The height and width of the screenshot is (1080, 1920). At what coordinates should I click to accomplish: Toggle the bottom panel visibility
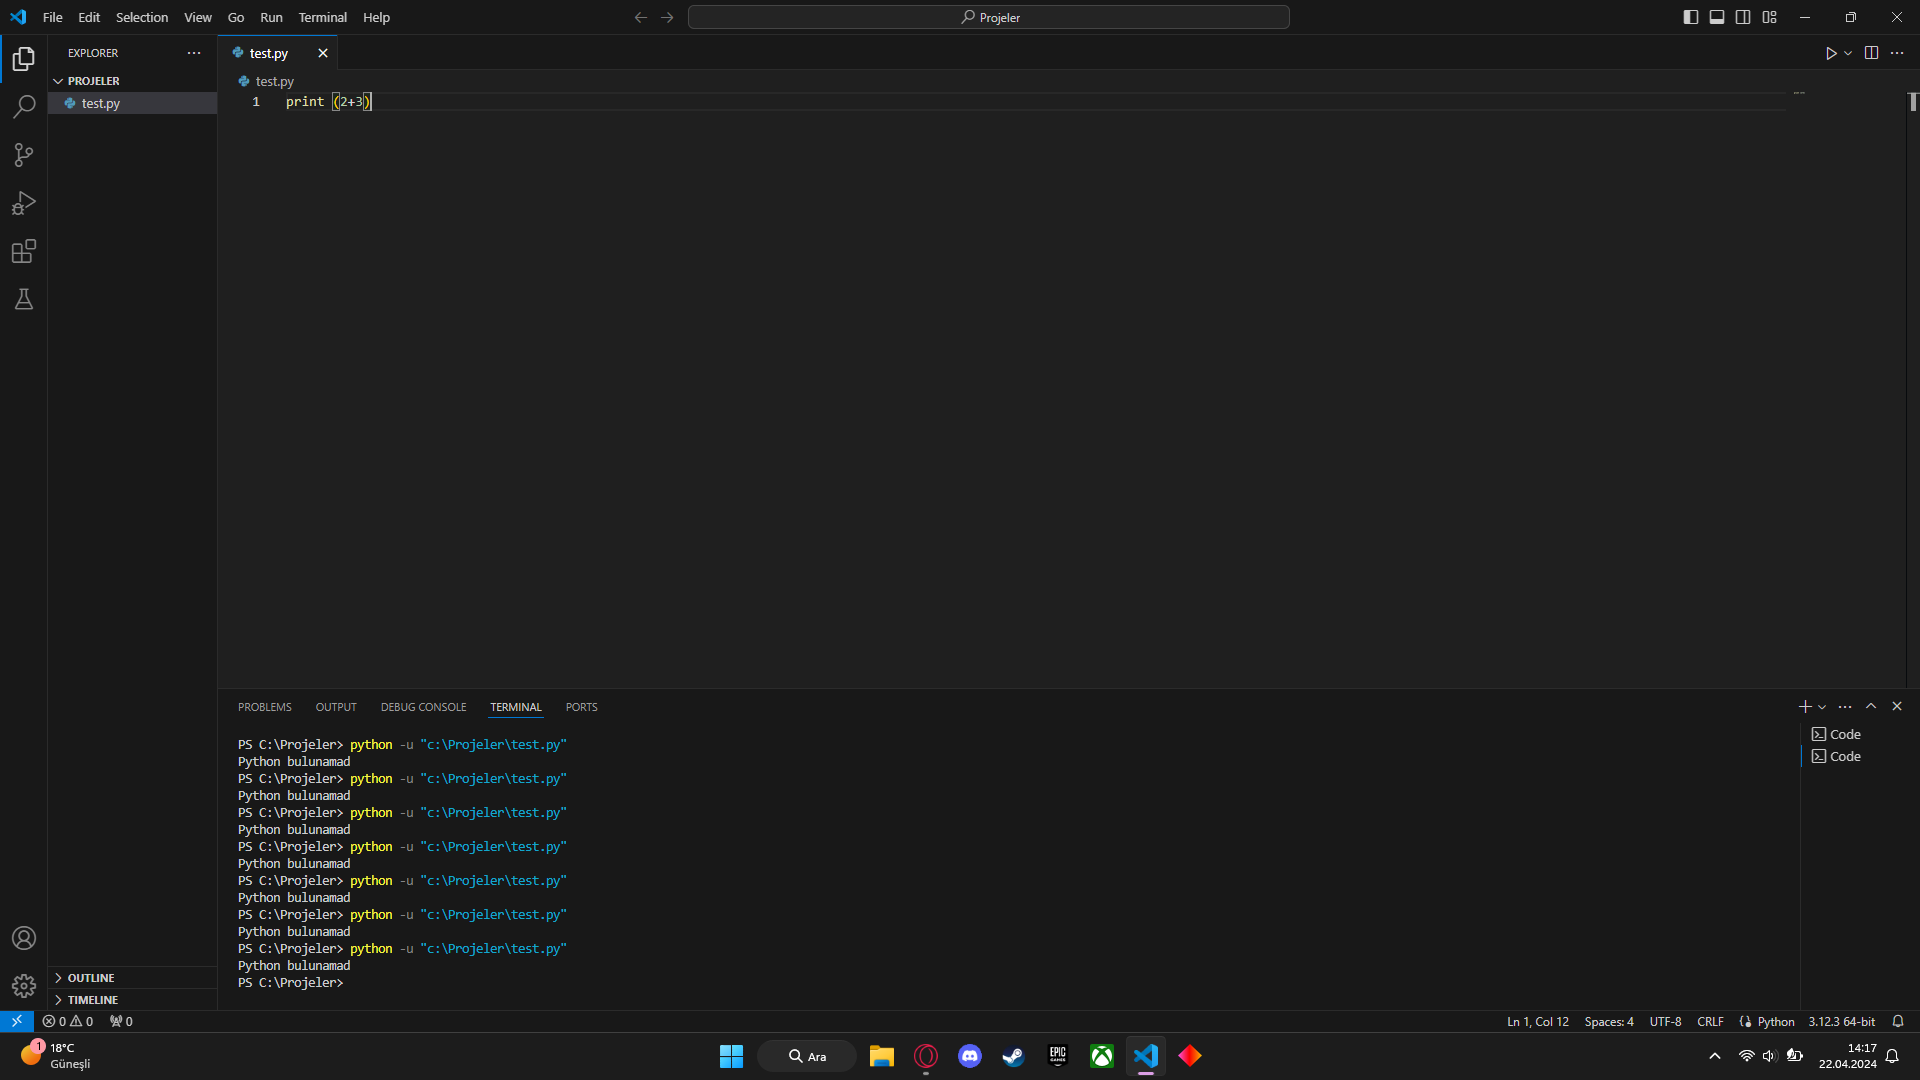1717,17
